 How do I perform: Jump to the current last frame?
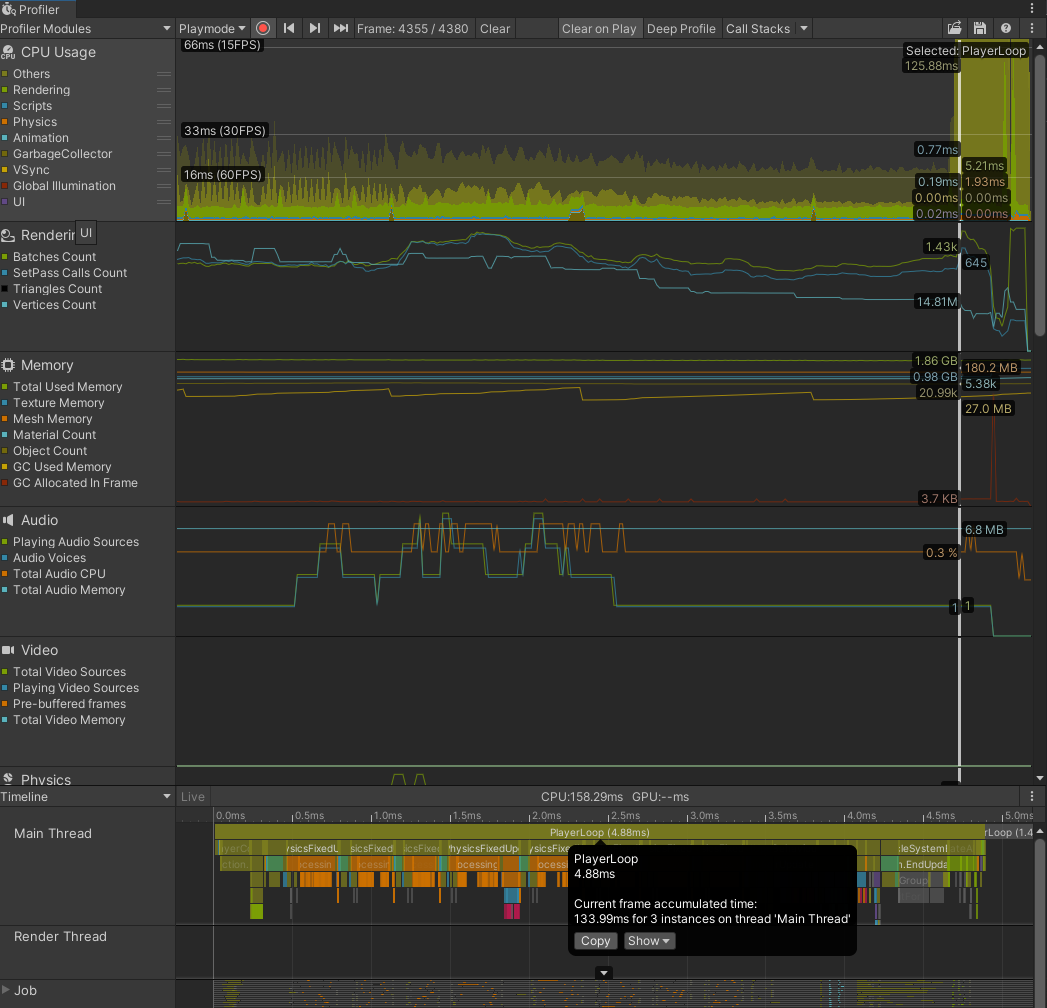[341, 29]
